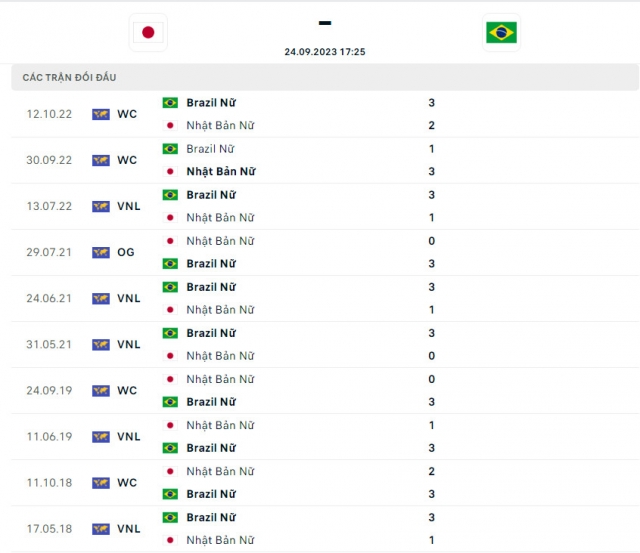Click the world icon beside OG 29.07.21
This screenshot has width=640, height=553.
[101, 253]
